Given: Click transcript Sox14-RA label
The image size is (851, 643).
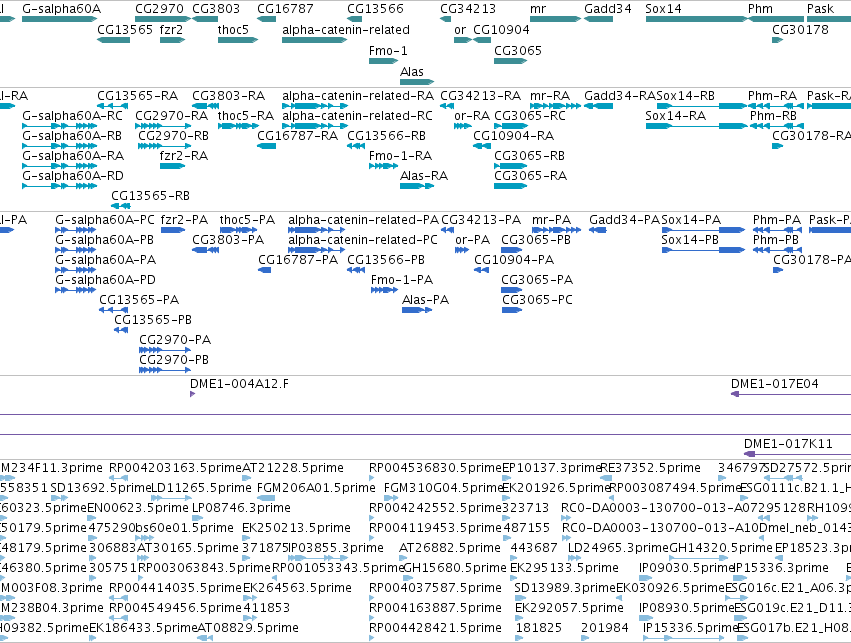Looking at the screenshot, I should (x=675, y=116).
